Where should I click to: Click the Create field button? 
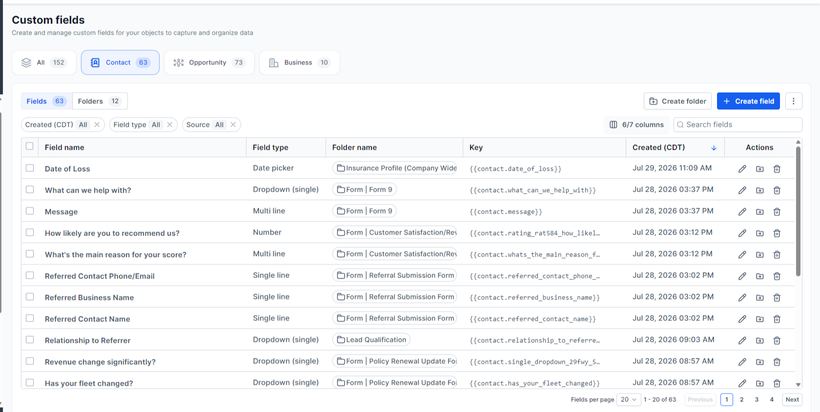point(748,101)
